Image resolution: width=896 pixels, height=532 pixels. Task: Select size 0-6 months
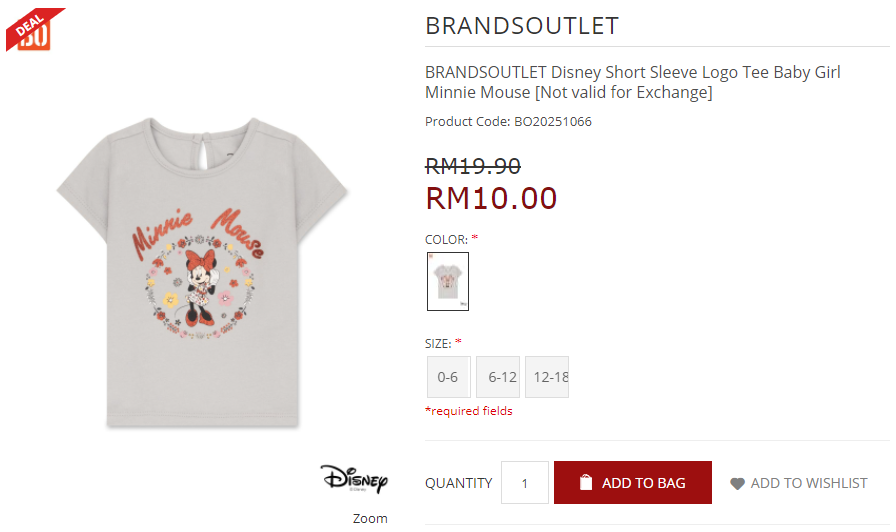click(448, 377)
